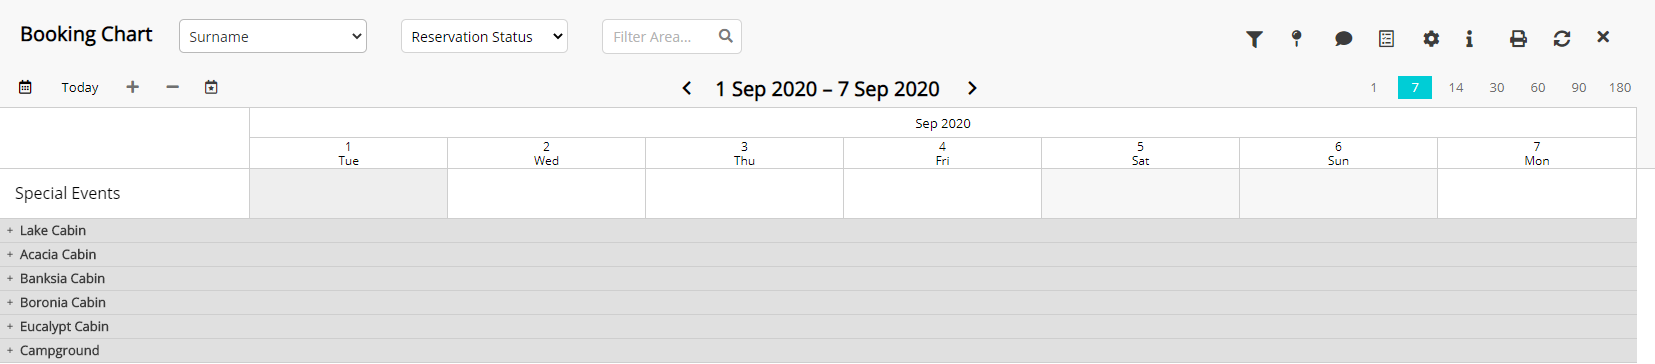1655x364 pixels.
Task: Switch to the 14 day view
Action: 1456,87
